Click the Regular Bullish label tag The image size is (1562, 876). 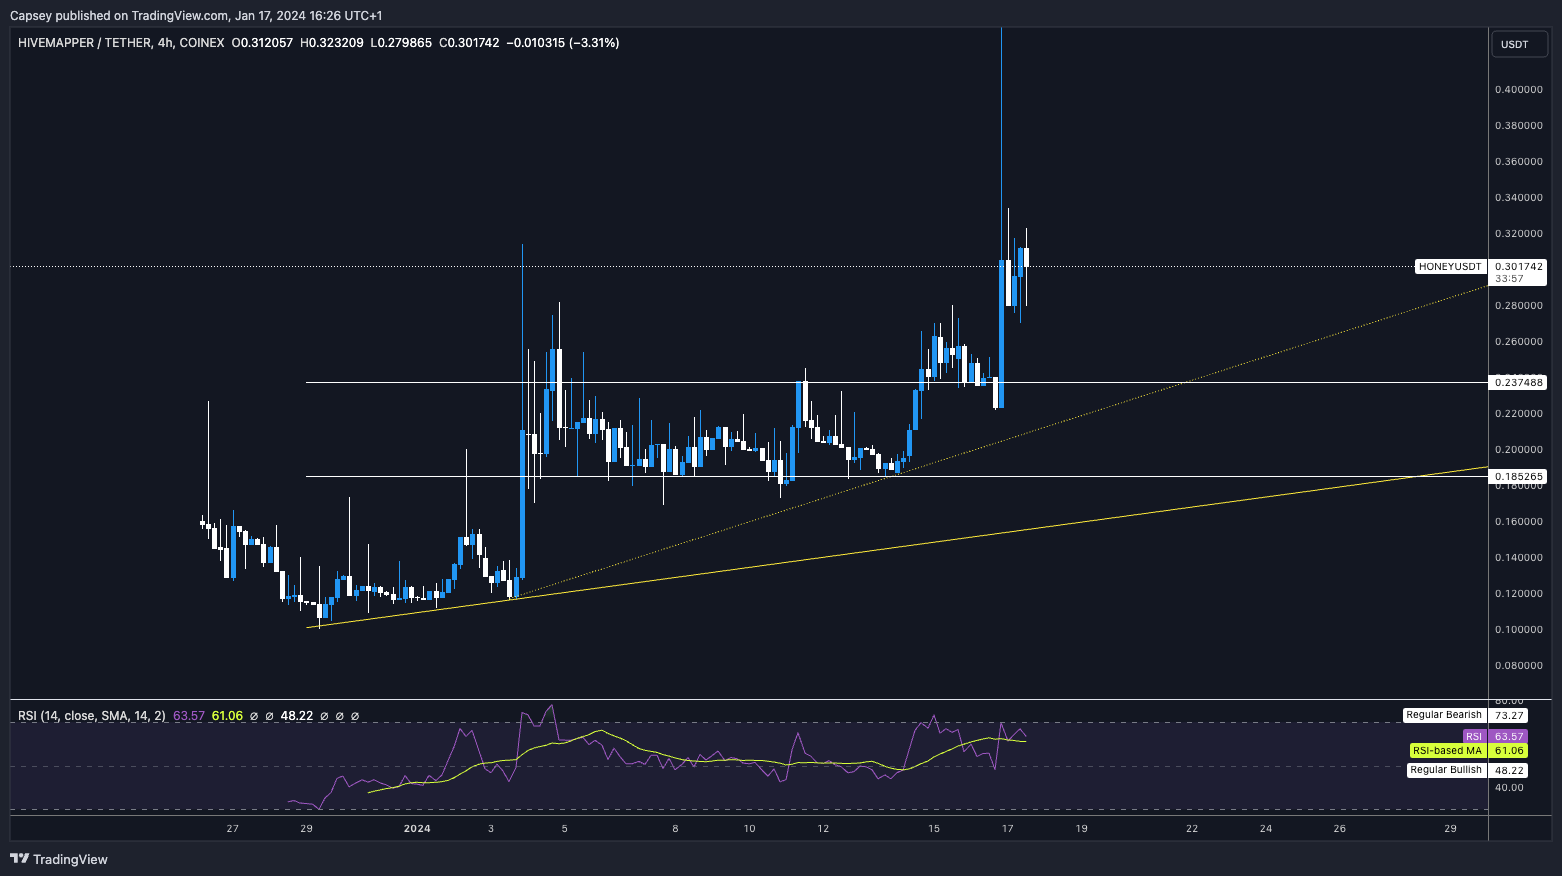point(1445,770)
